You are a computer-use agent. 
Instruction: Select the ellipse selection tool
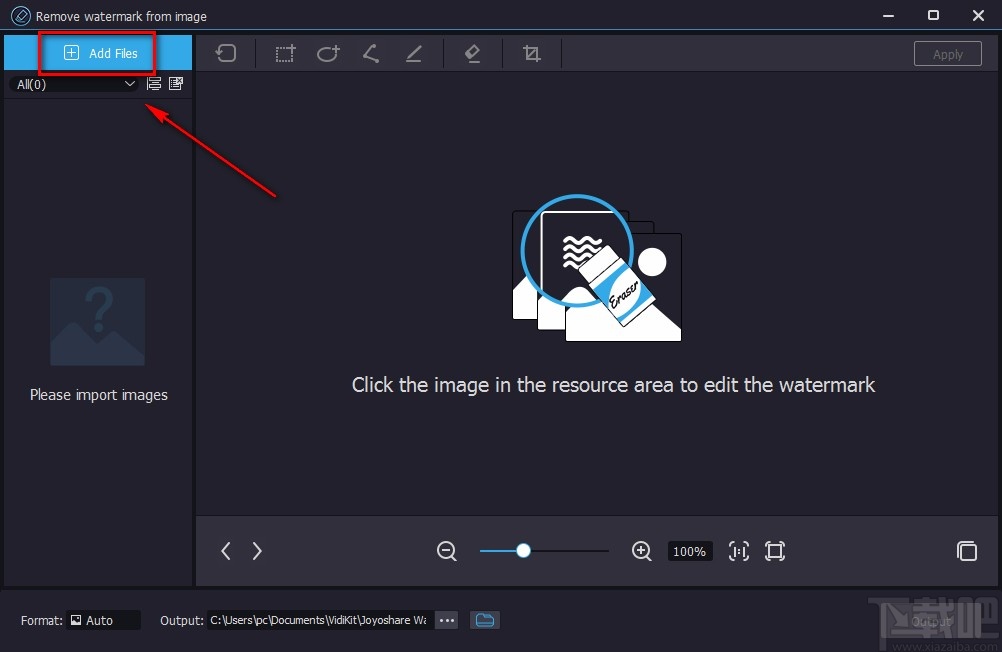click(x=328, y=53)
